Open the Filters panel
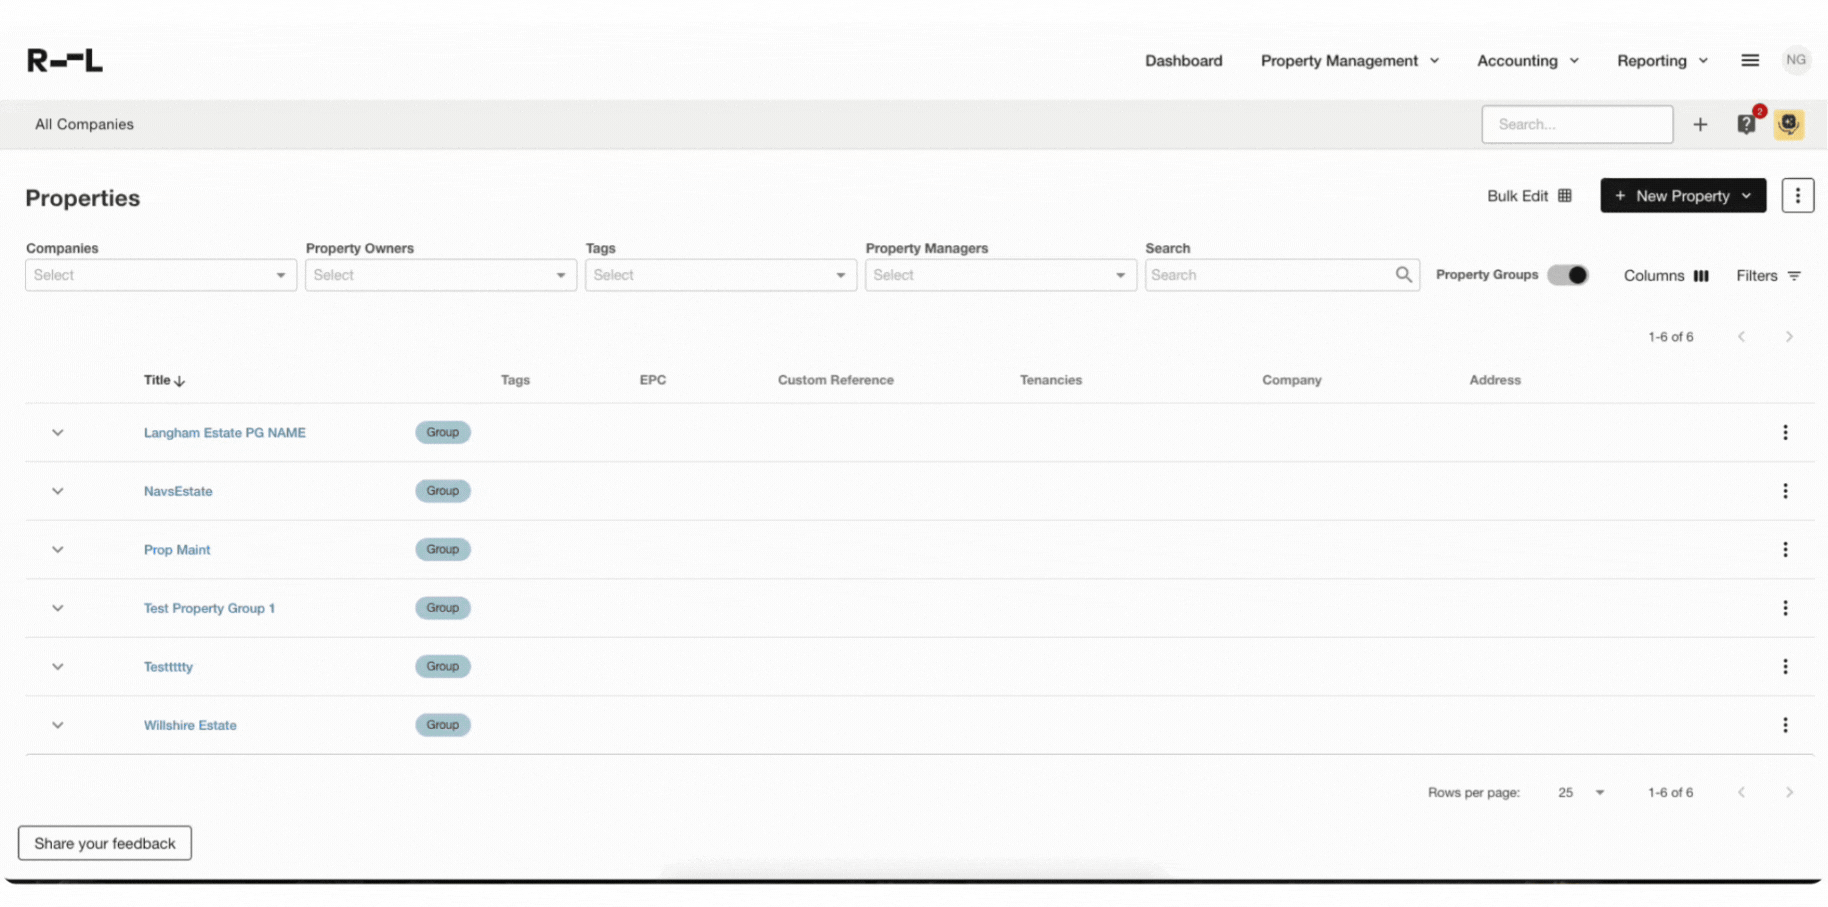 tap(1768, 276)
